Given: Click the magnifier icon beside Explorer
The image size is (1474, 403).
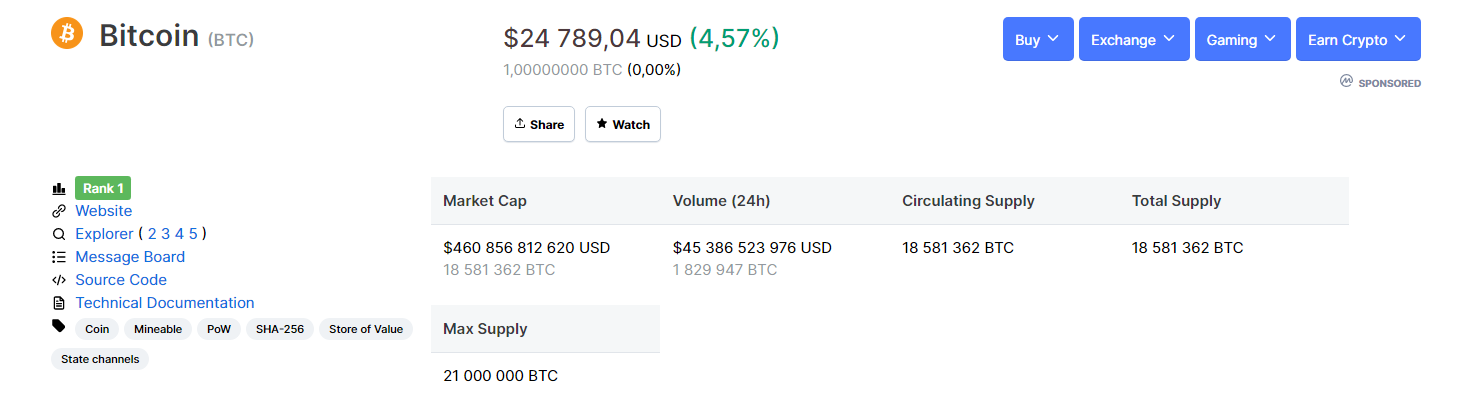Looking at the screenshot, I should pyautogui.click(x=58, y=234).
